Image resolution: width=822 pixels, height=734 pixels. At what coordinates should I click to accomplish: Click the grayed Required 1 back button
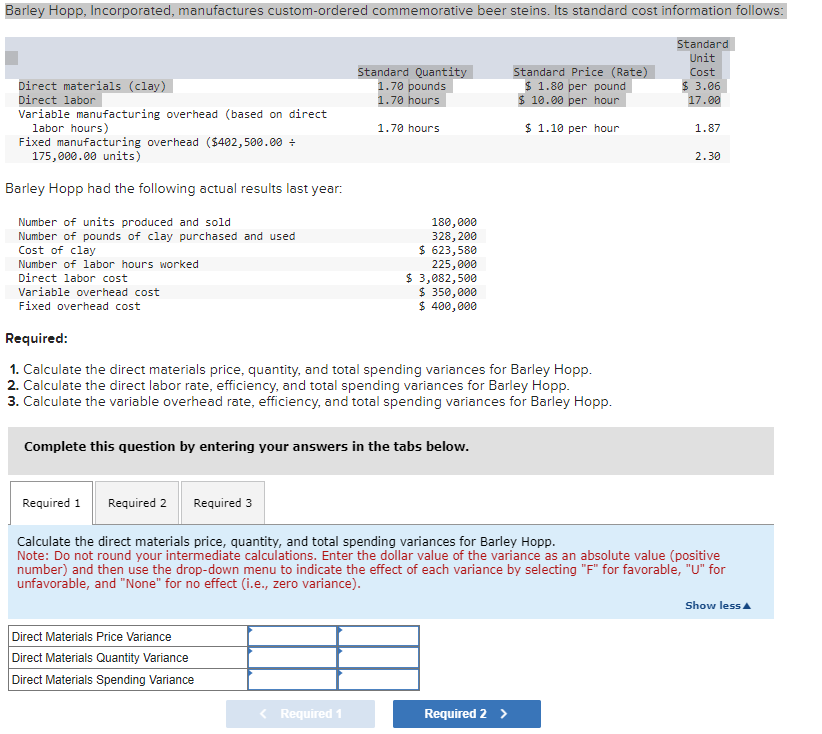click(300, 714)
